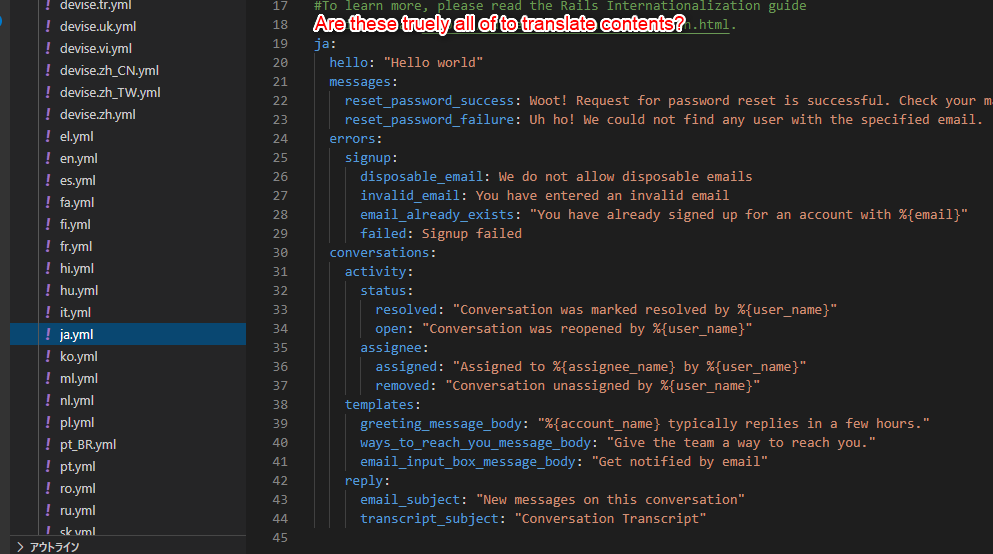
Task: Select nl.yml file
Action: [x=77, y=401]
